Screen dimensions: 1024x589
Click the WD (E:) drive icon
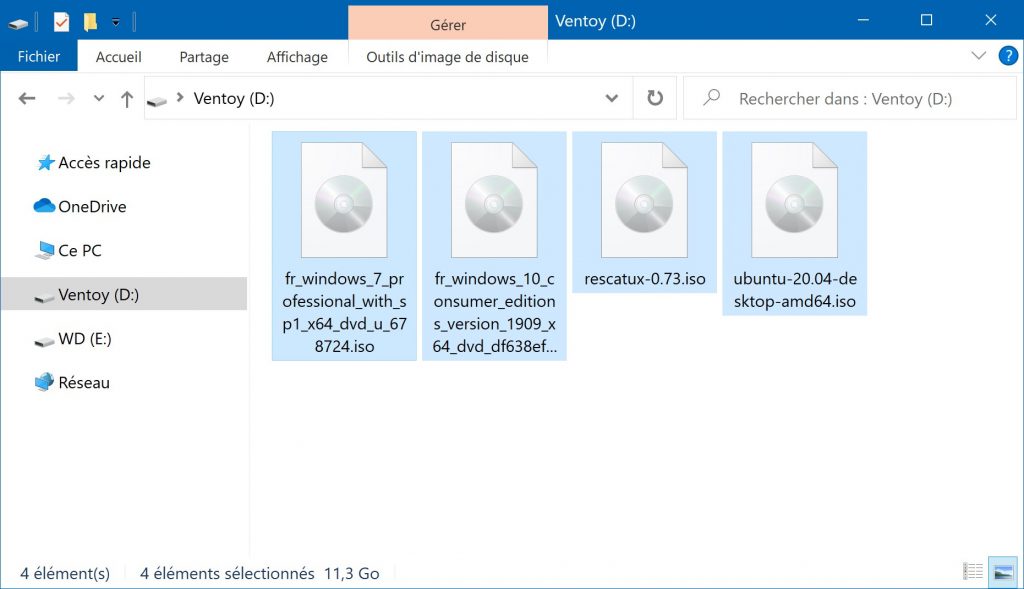44,341
